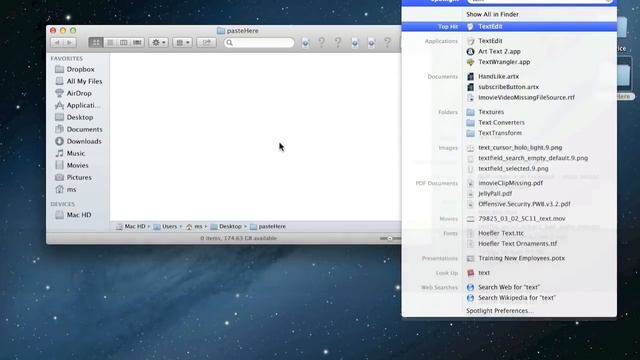Open text_cursor_holo_light.9.png image

pos(520,147)
